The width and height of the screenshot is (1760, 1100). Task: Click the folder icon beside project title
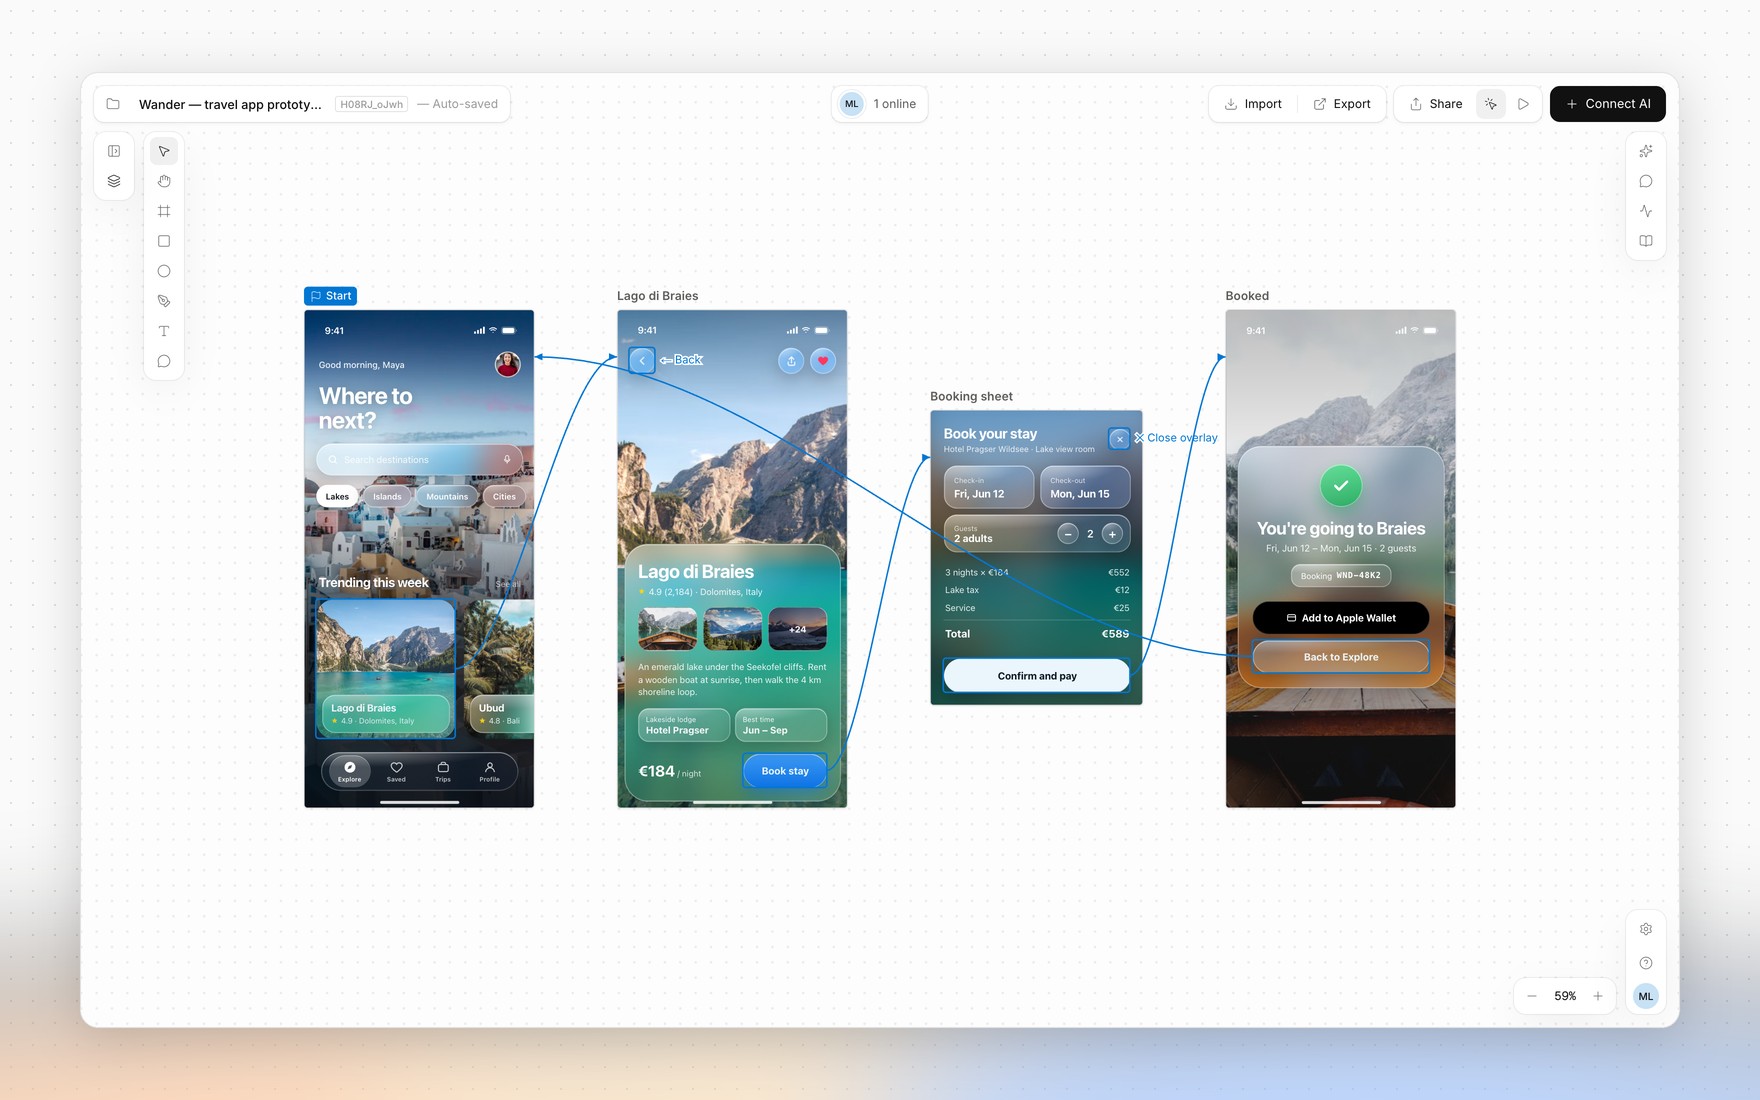point(113,104)
